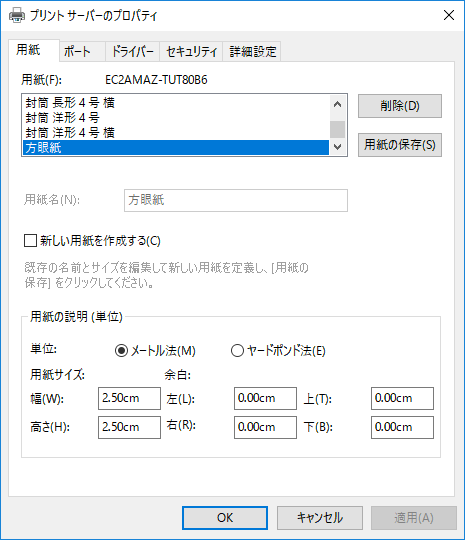This screenshot has width=465, height=540.
Task: Click the printer icon in the title bar
Action: (17, 15)
